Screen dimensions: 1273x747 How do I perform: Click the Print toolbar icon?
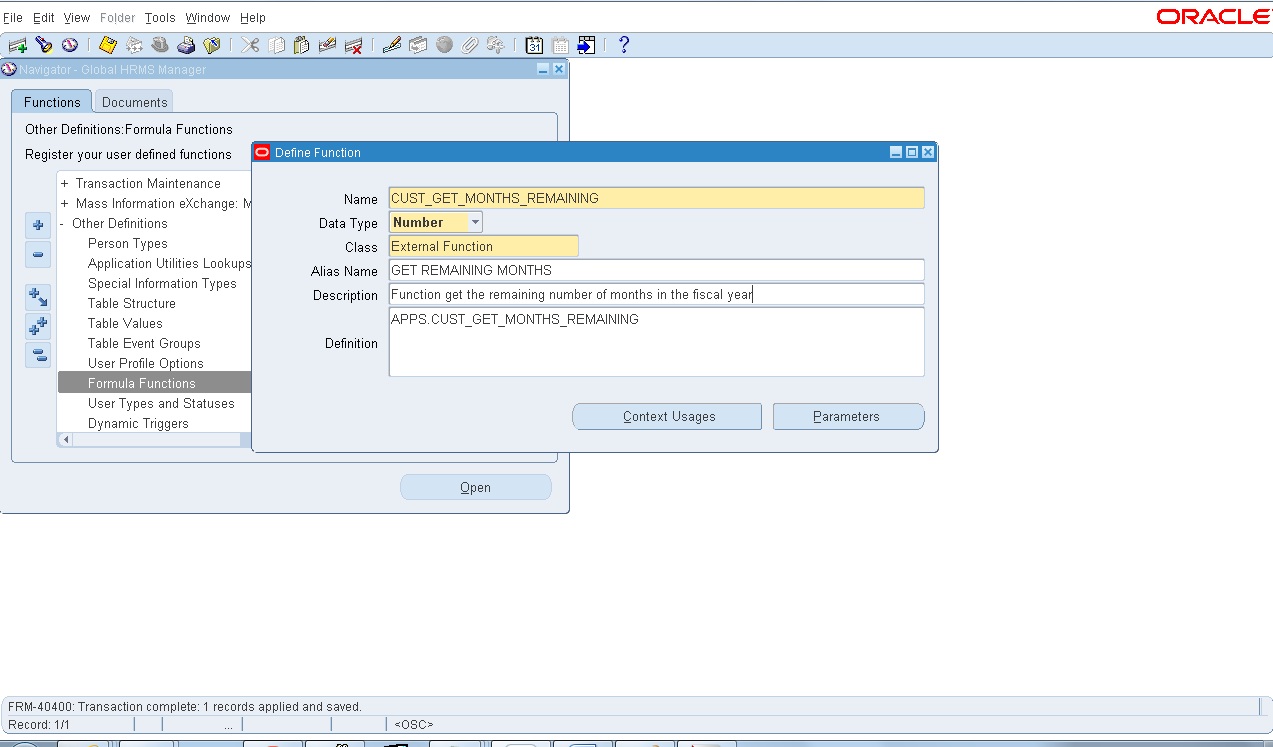tap(186, 45)
